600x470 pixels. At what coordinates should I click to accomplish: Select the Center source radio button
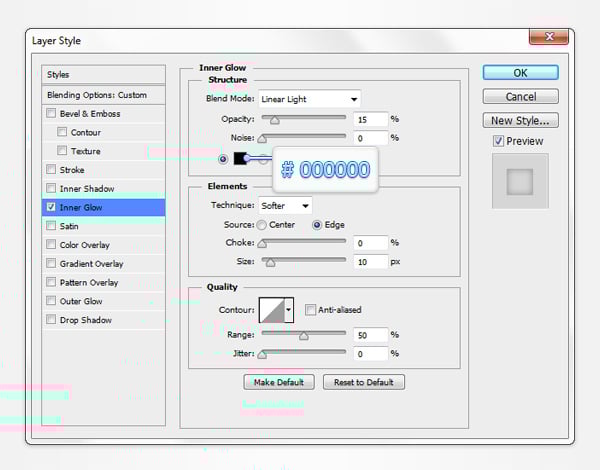tap(262, 225)
